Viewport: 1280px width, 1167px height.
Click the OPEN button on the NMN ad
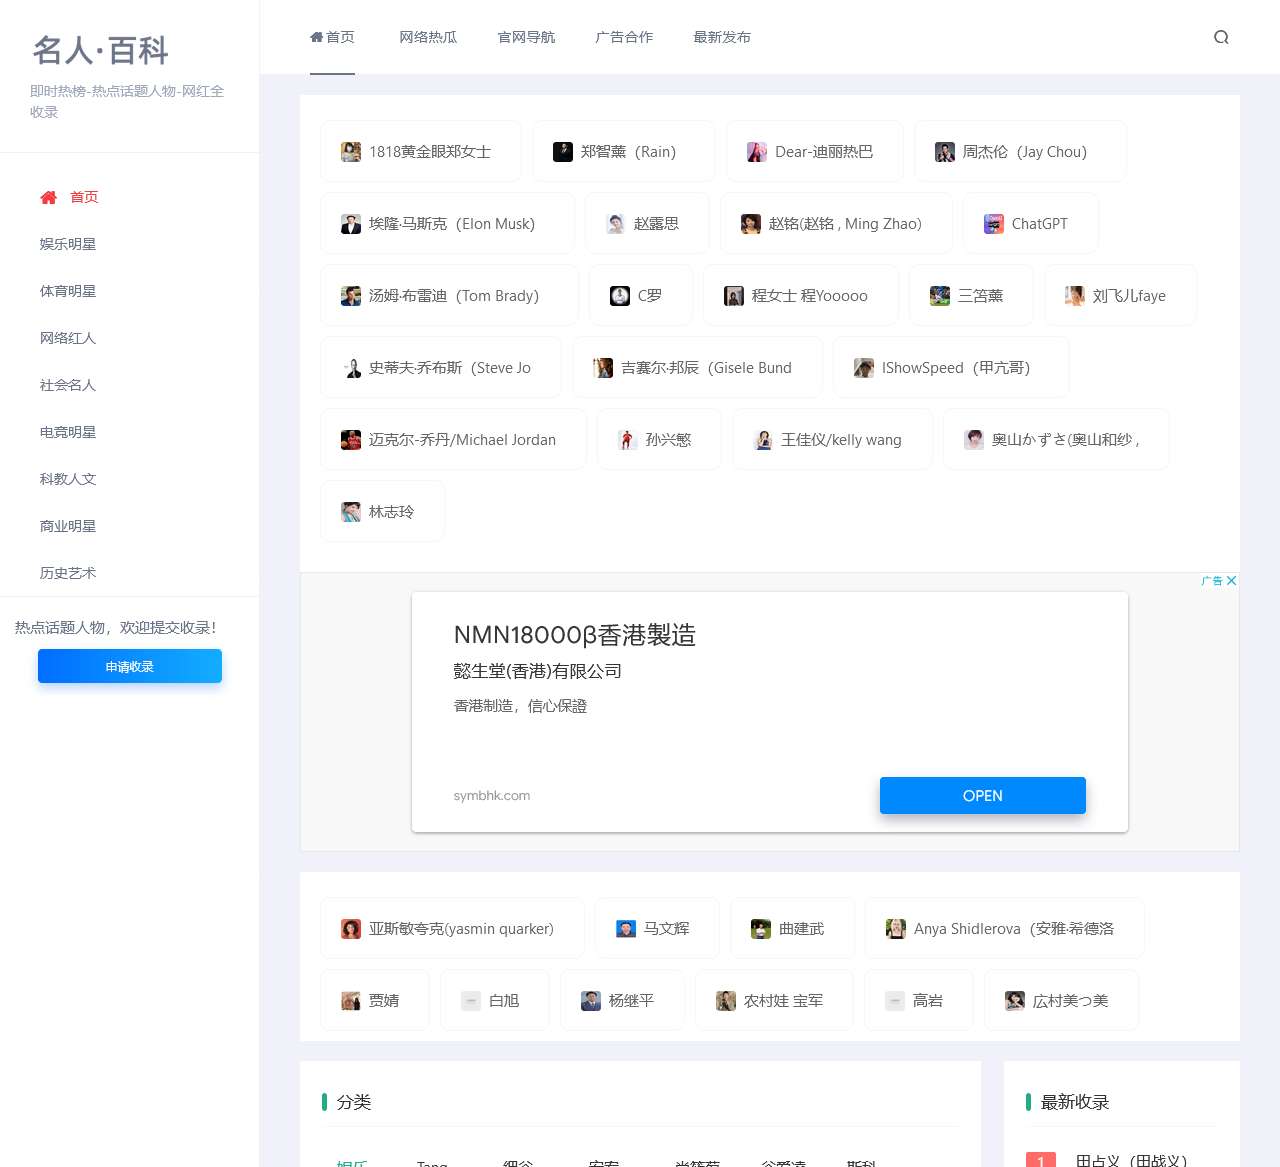[x=982, y=795]
